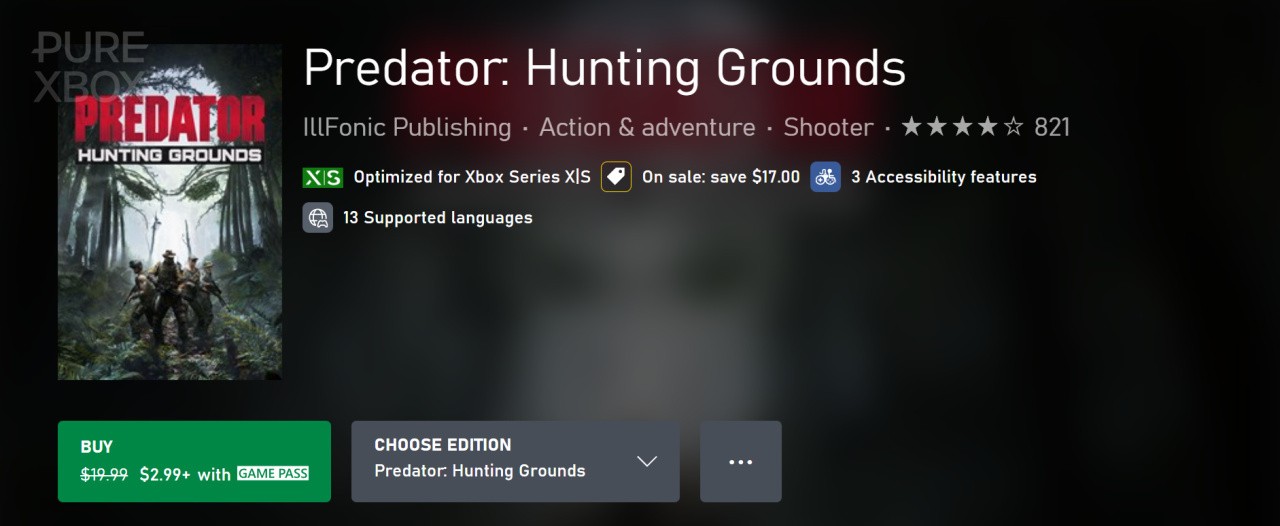Click the Xbox Series X|S optimized badge icon
Image resolution: width=1280 pixels, height=526 pixels.
coord(322,177)
